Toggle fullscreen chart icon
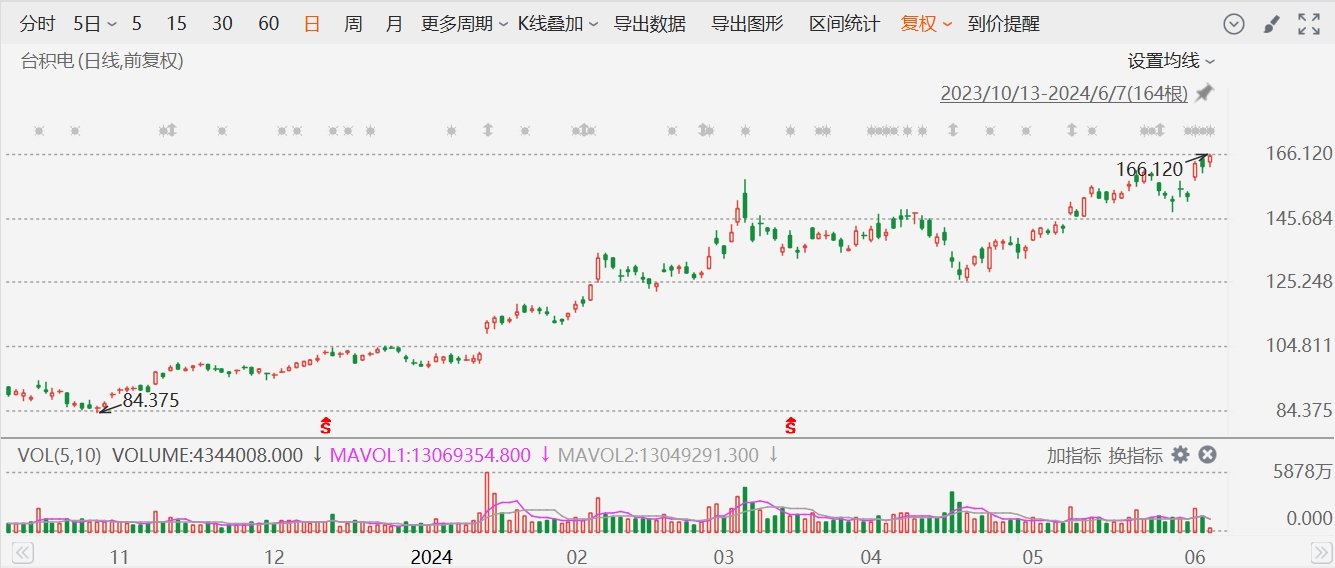The image size is (1335, 568). (1308, 24)
